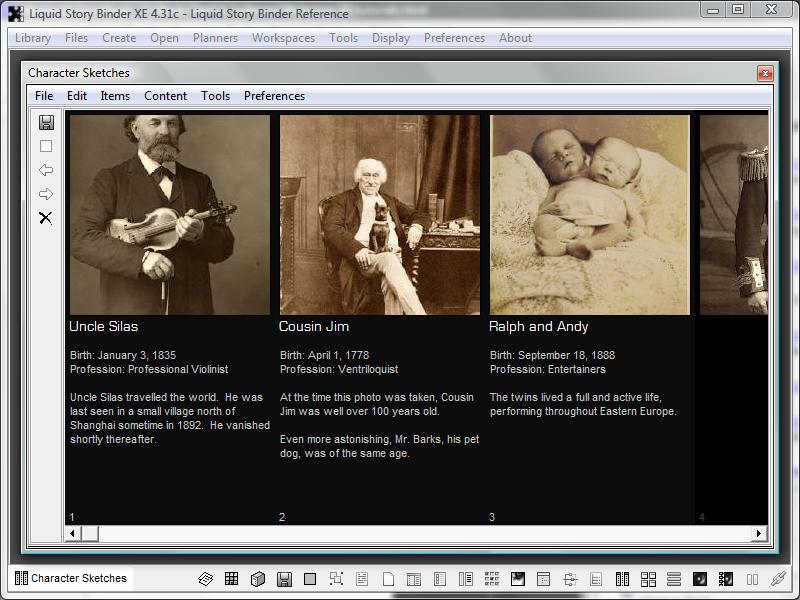800x600 pixels.
Task: Open the Content menu in Character Sketches
Action: [x=165, y=96]
